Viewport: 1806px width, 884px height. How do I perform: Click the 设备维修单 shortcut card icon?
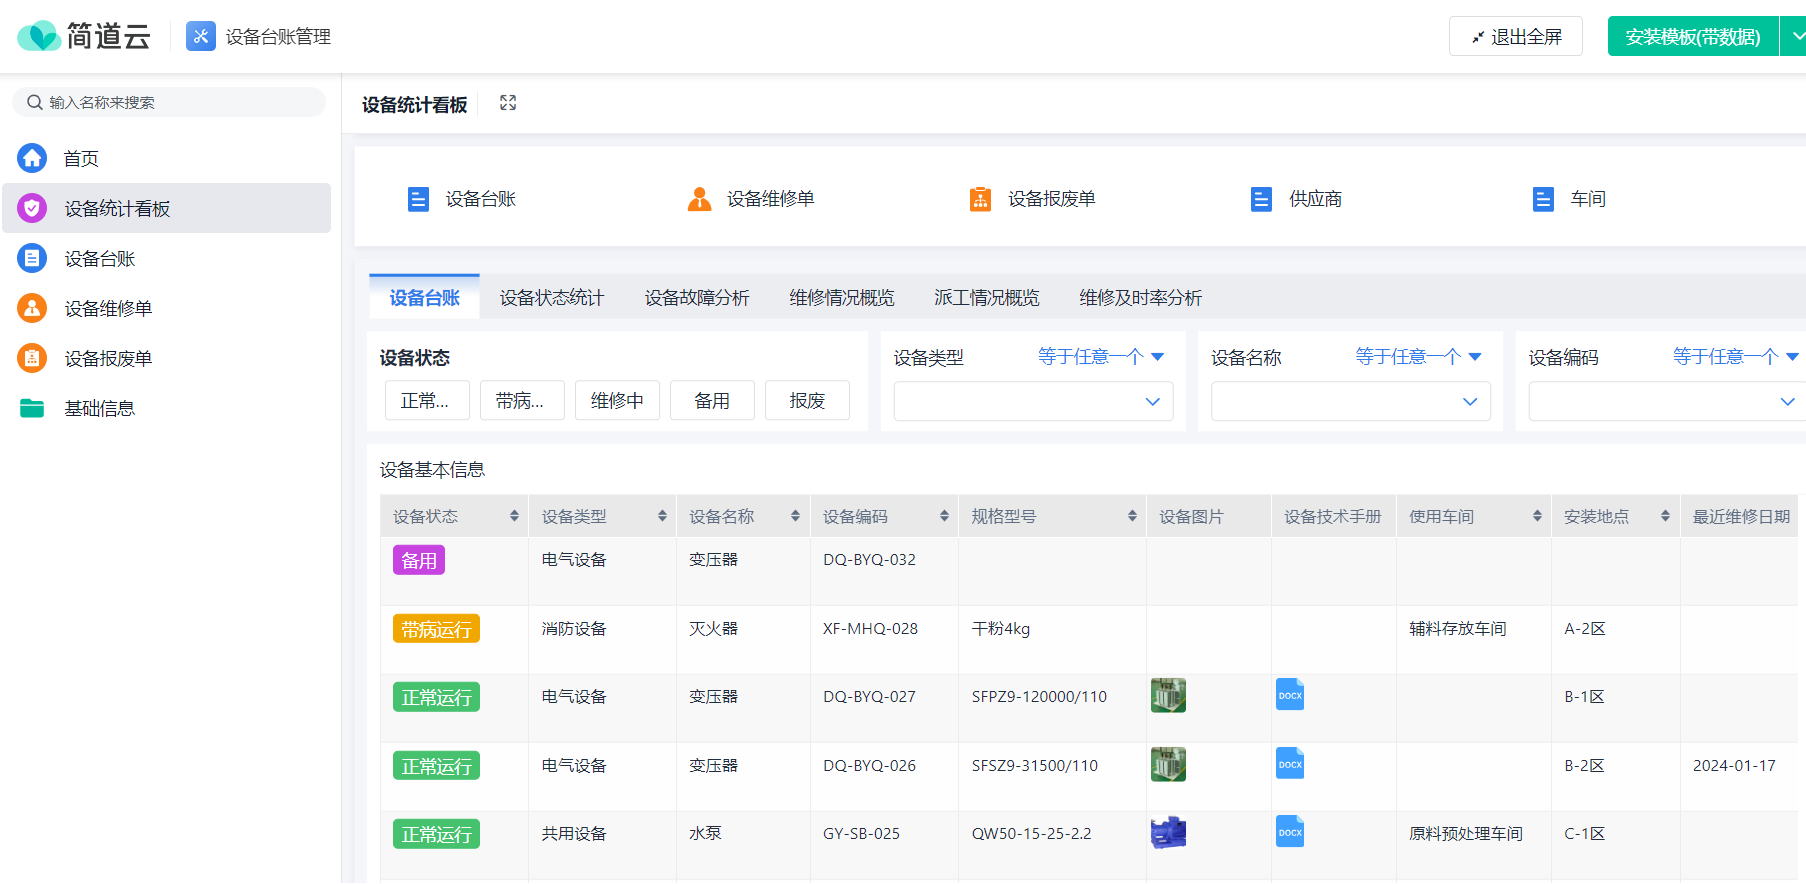(x=699, y=199)
